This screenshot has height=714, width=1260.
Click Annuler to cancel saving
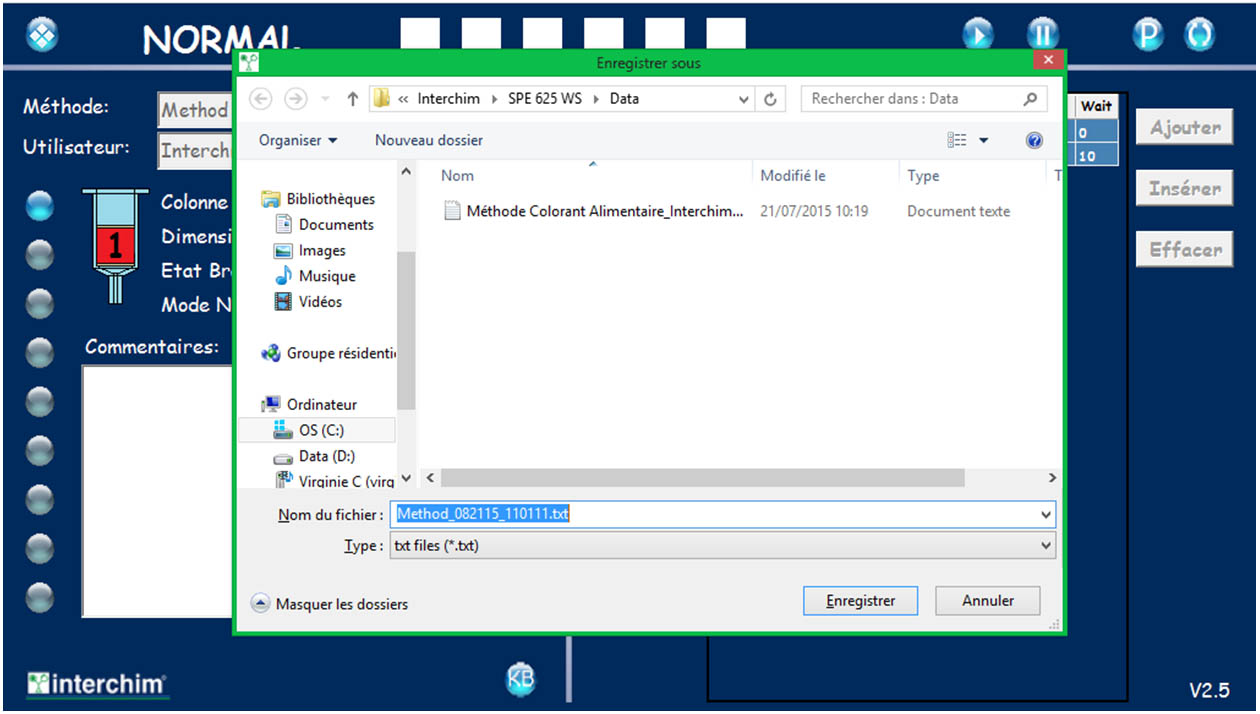coord(988,601)
